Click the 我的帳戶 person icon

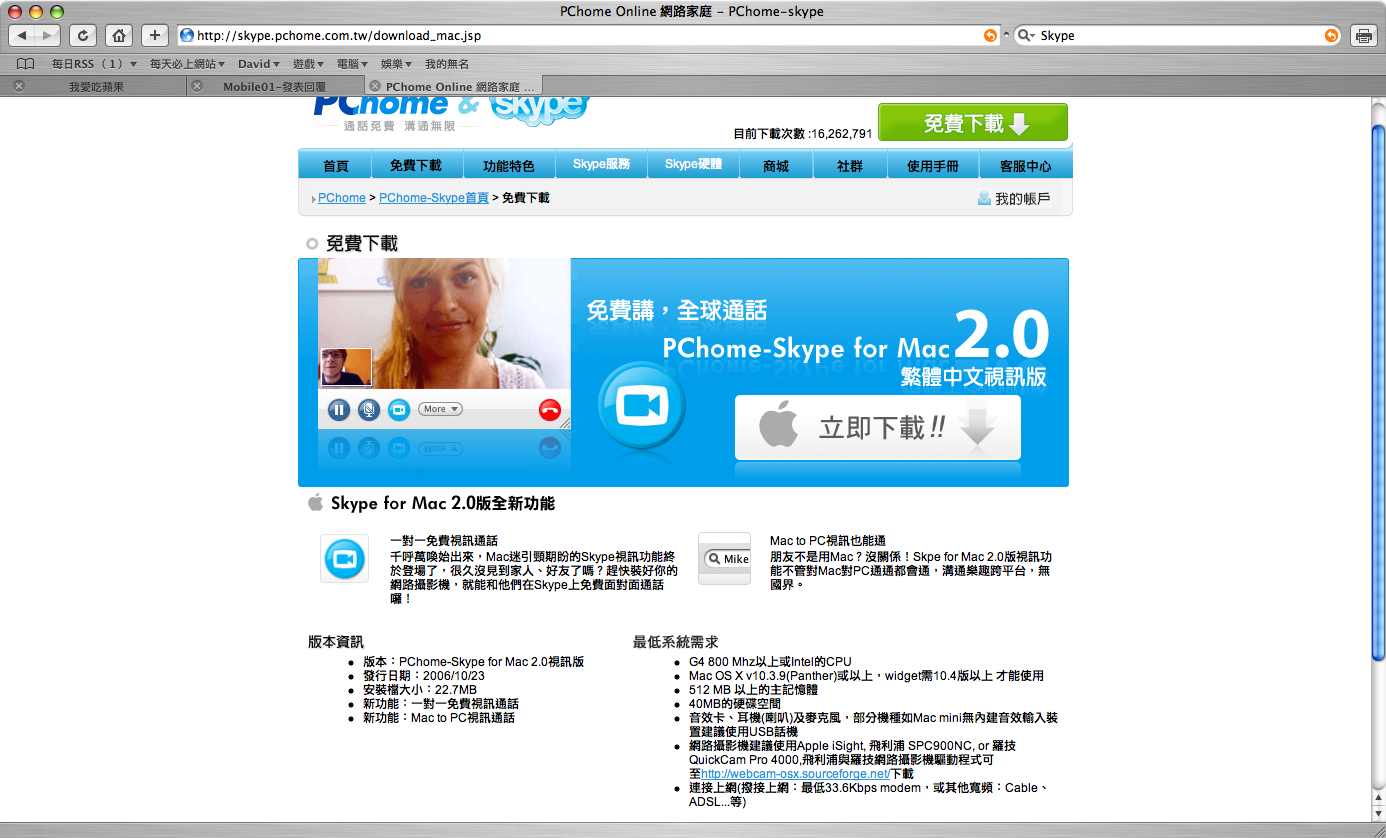pos(984,198)
